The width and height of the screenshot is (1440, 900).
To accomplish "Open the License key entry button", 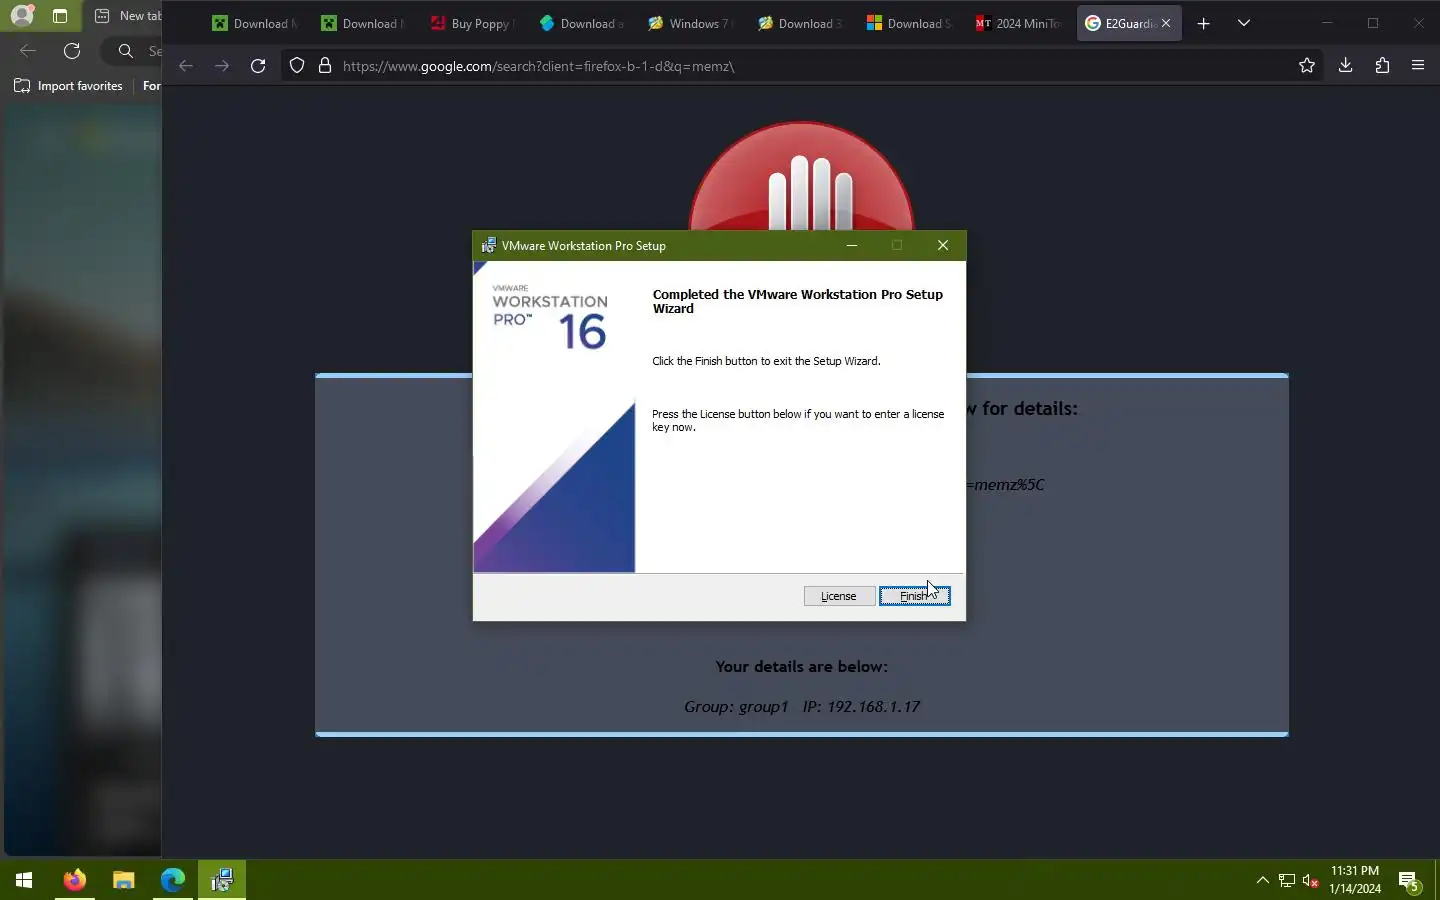I will pyautogui.click(x=838, y=596).
